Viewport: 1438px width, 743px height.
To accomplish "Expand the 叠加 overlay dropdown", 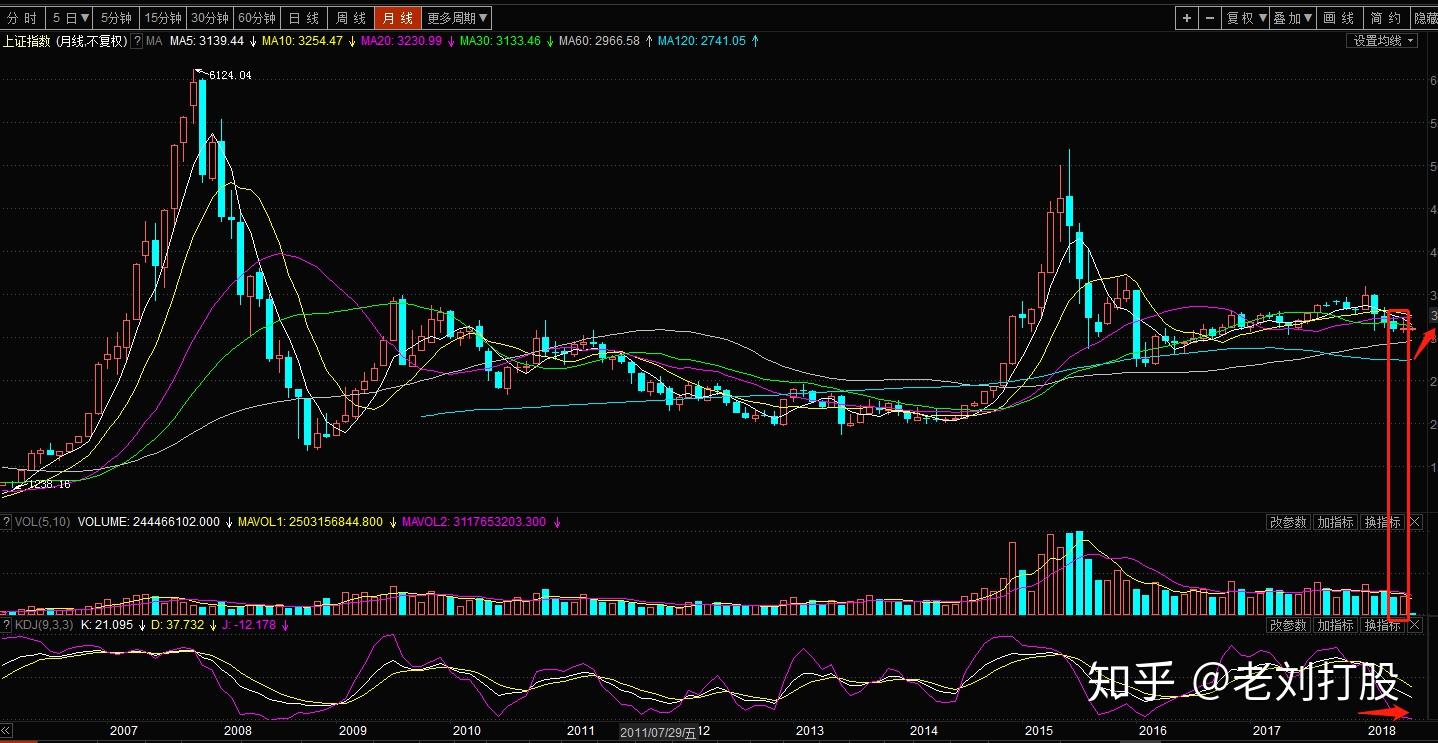I will (x=1292, y=18).
